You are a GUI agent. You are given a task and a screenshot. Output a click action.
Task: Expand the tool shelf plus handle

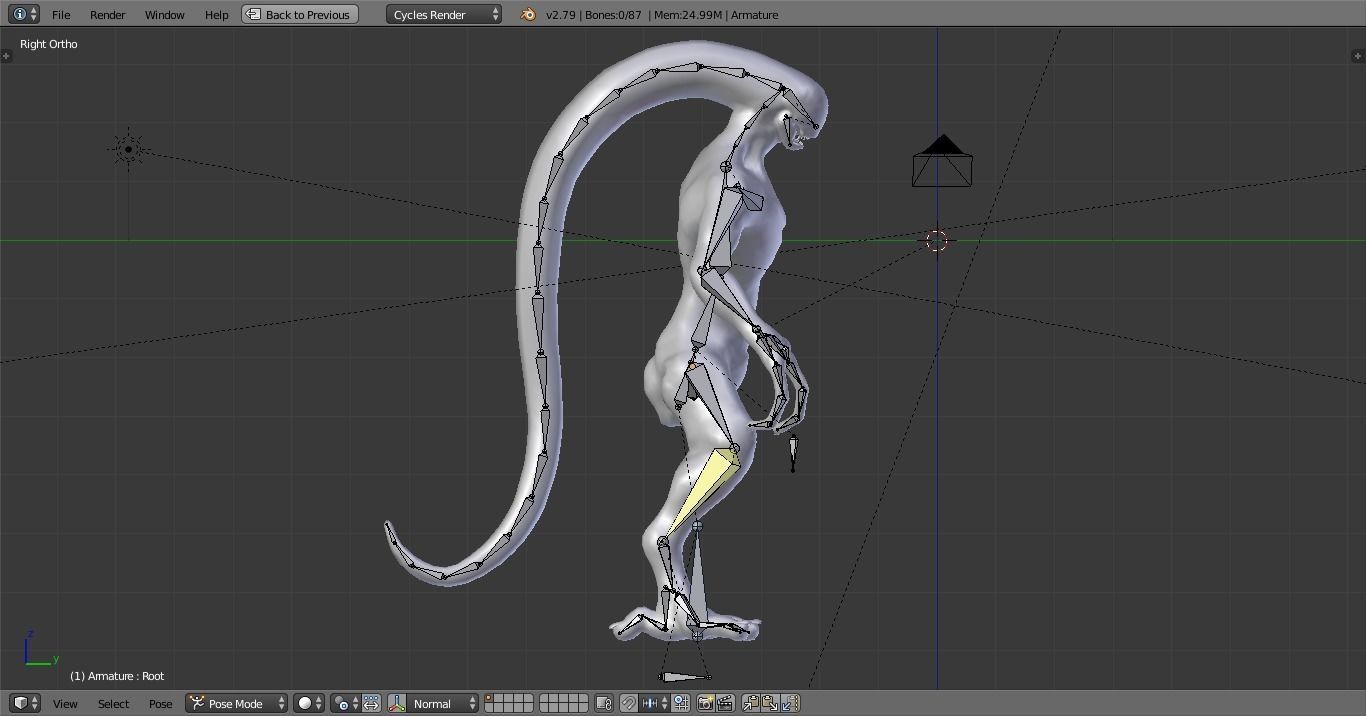coord(6,56)
